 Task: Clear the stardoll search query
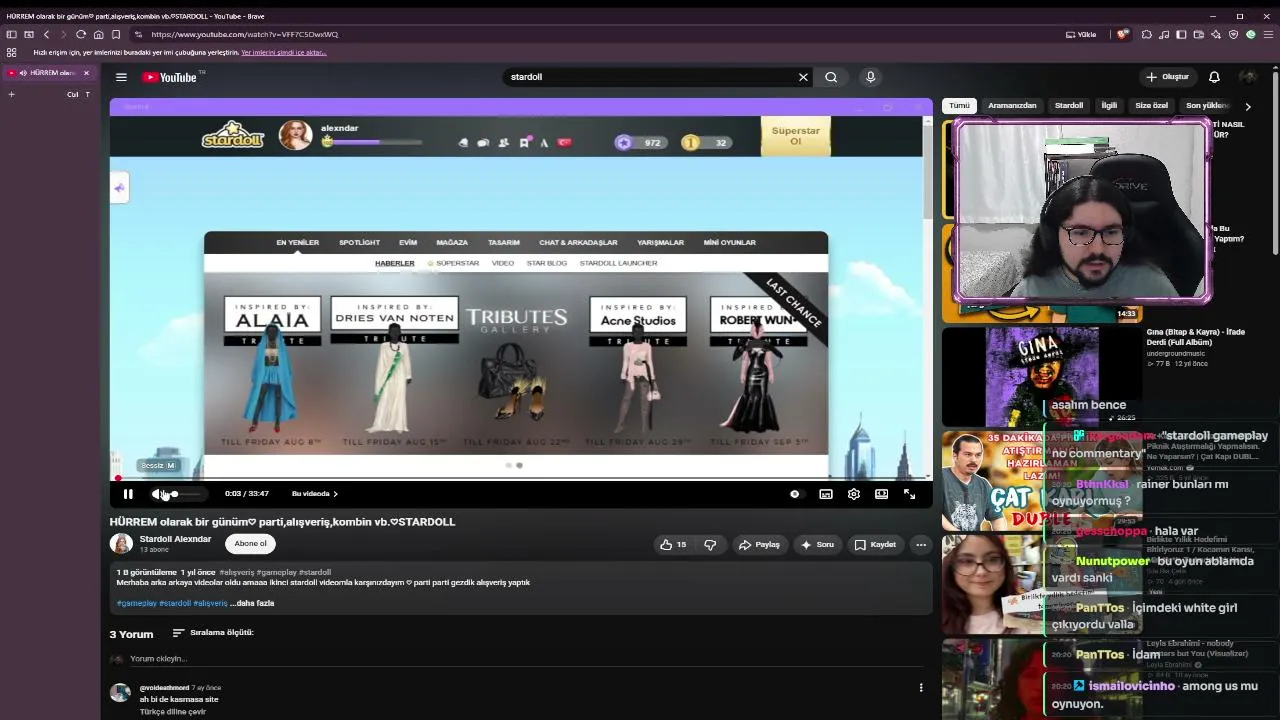(803, 77)
